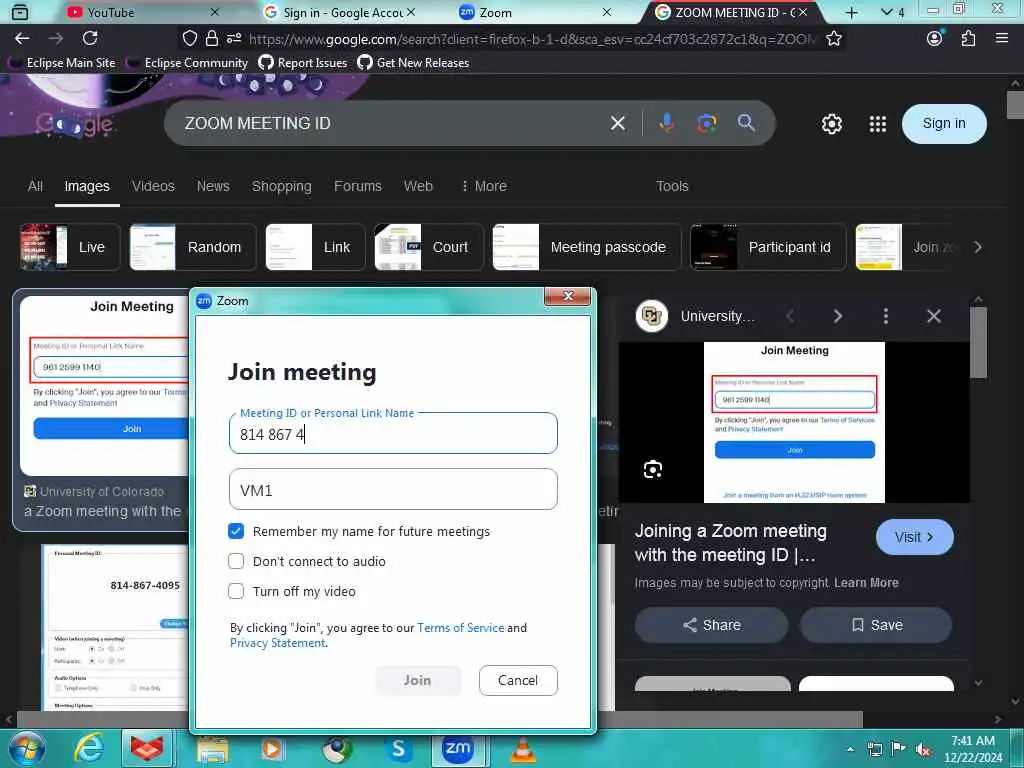1024x768 pixels.
Task: Open the three-dot menu in image preview panel
Action: (x=886, y=316)
